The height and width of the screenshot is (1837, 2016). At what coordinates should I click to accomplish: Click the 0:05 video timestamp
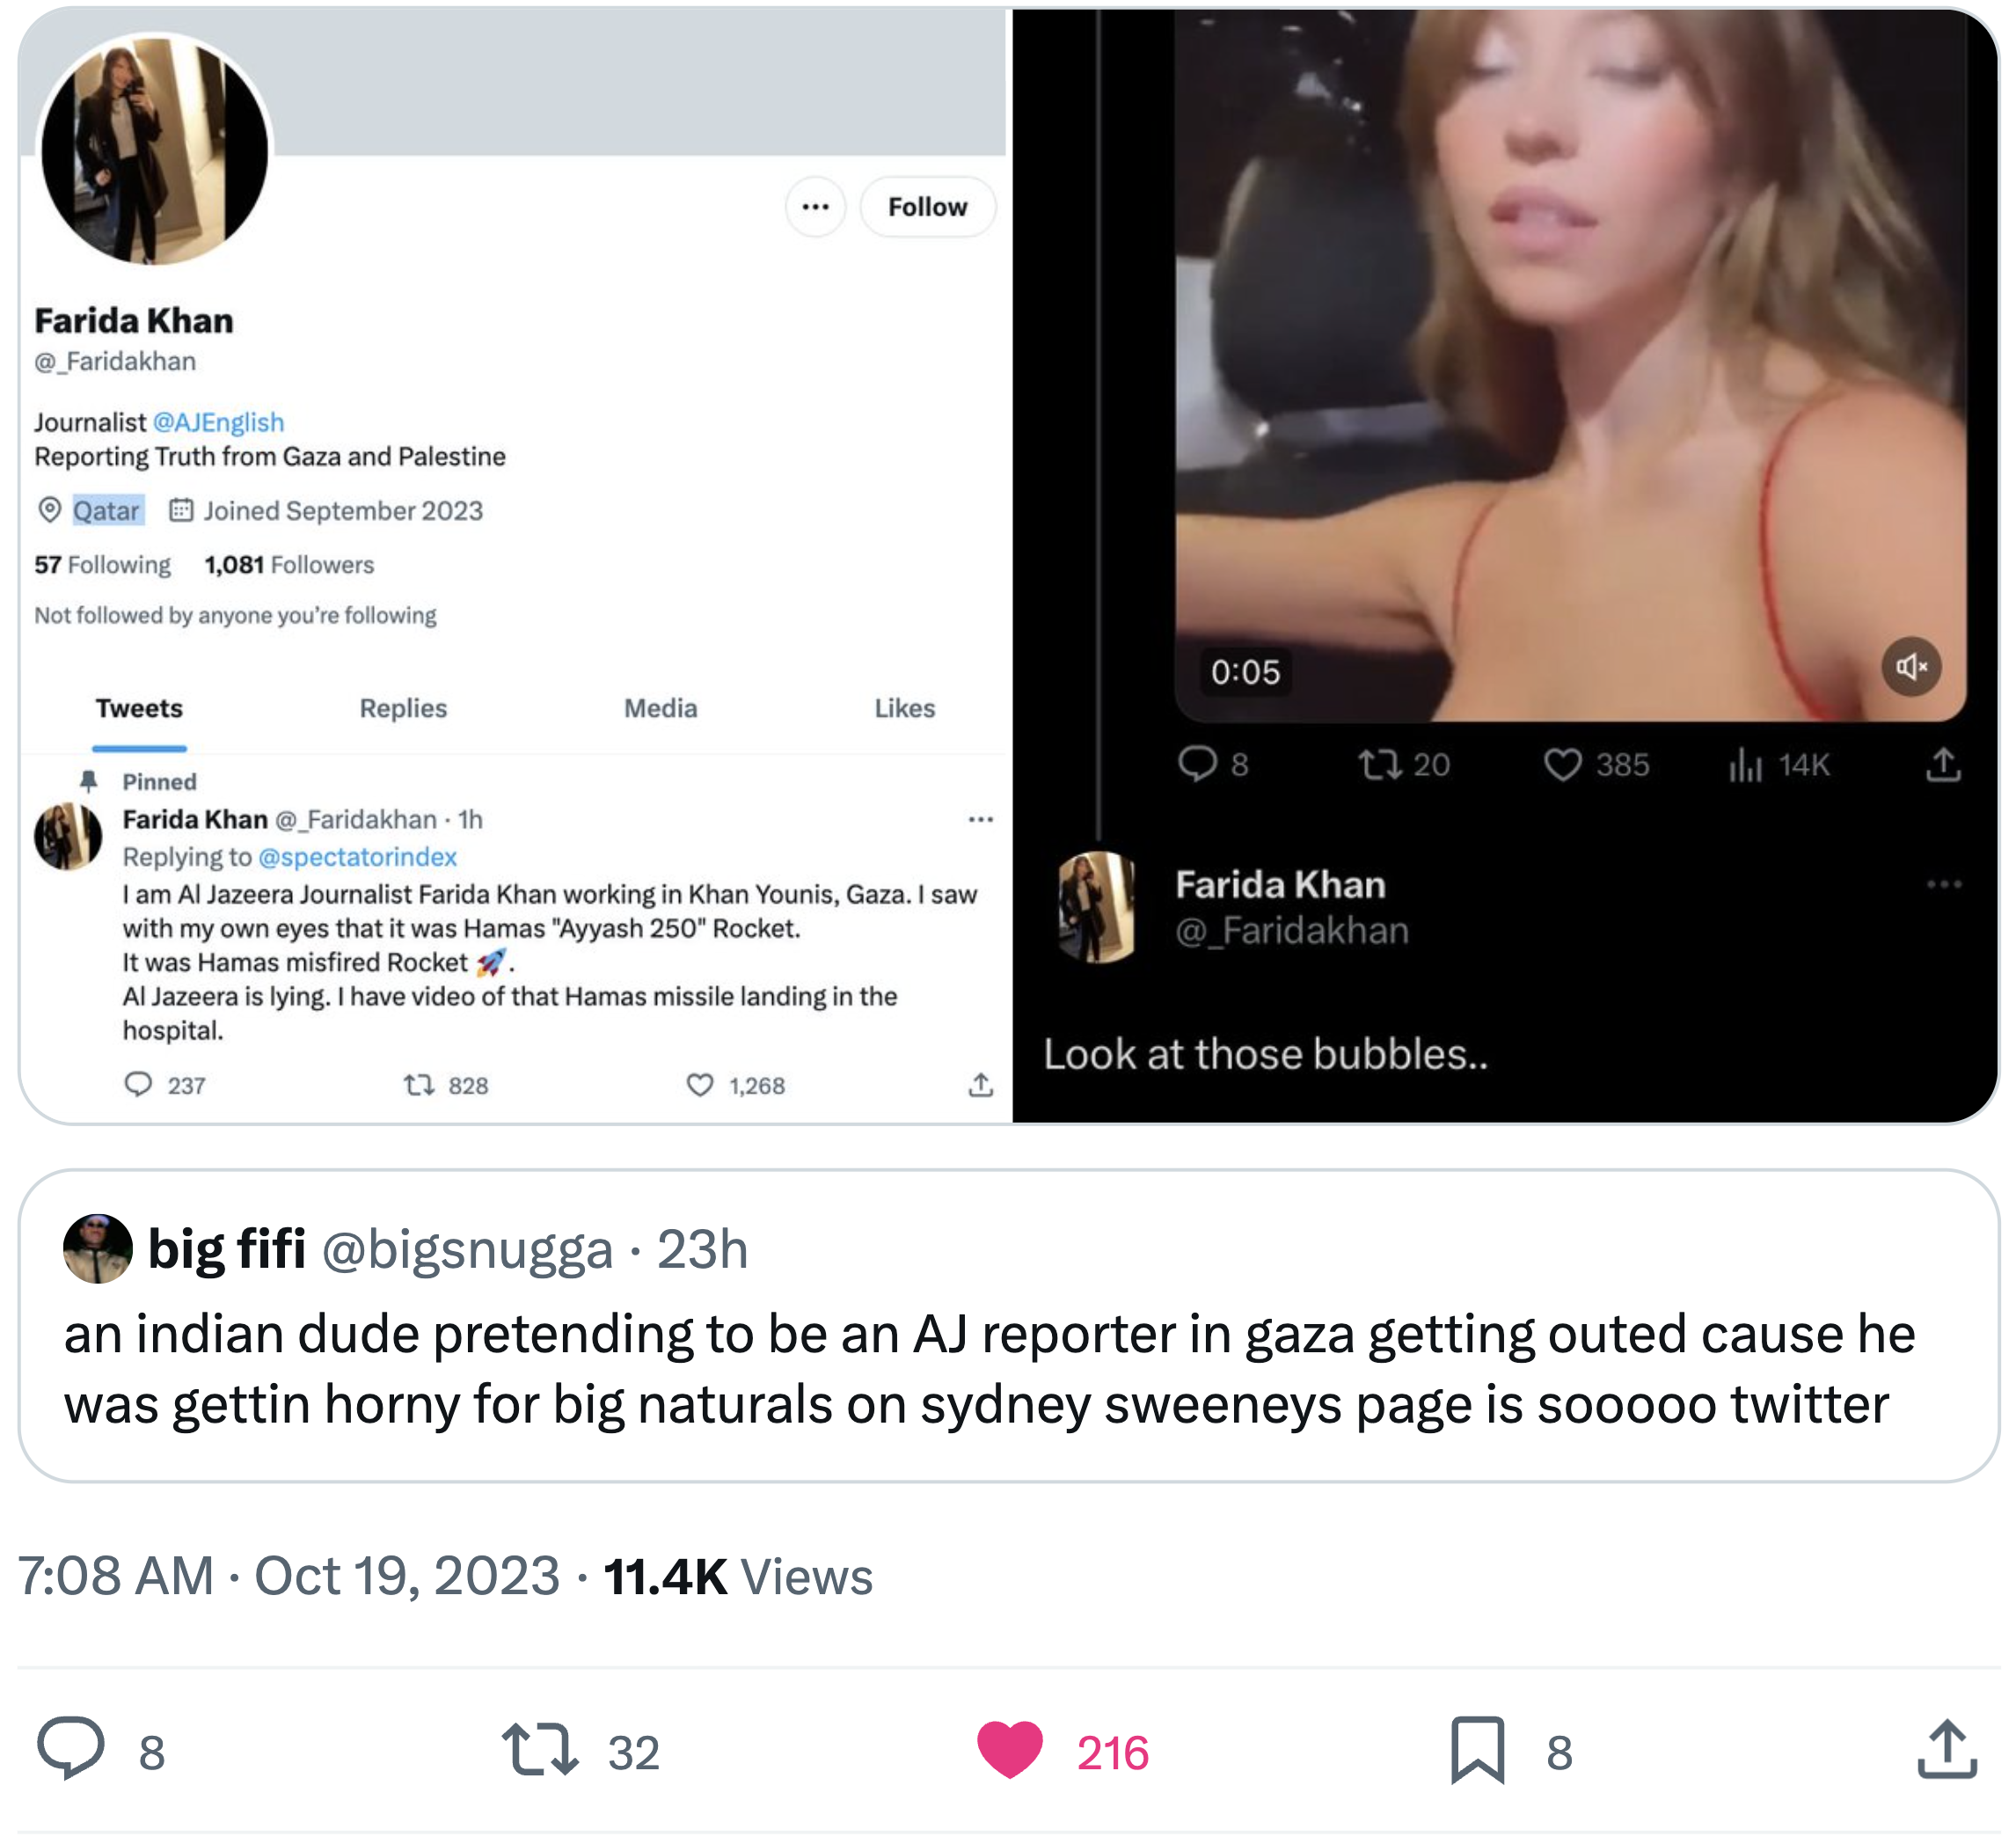click(1245, 672)
